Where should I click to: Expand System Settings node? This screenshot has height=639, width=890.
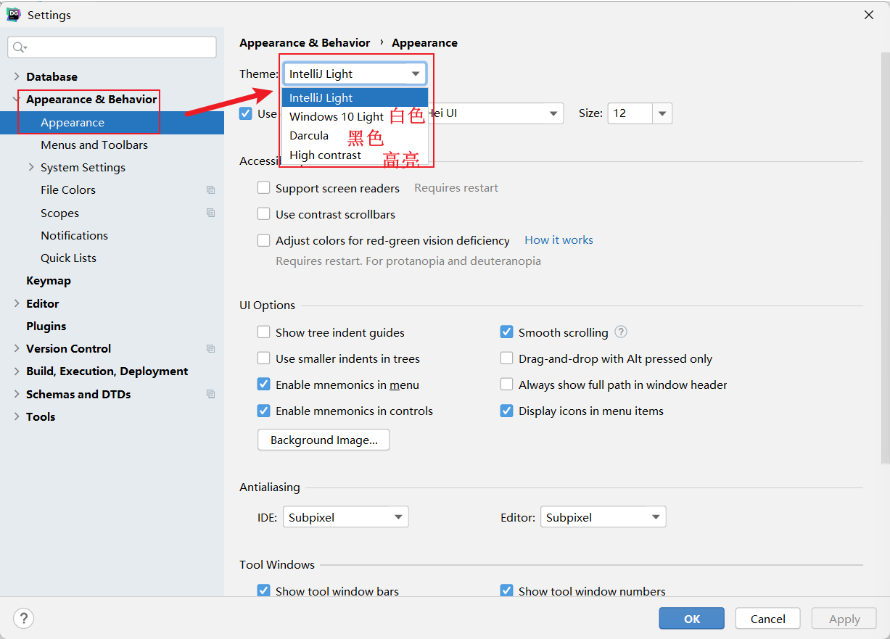click(31, 167)
